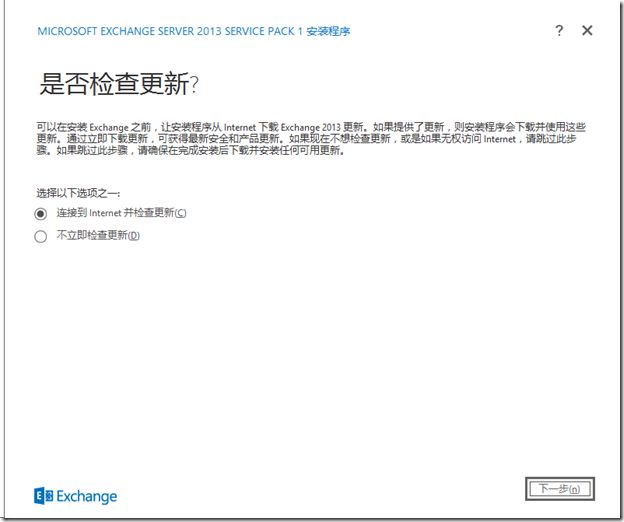Viewport: 624px width, 522px height.
Task: Click the 连接到 Internet 并检查更新(C) label text
Action: tap(121, 213)
